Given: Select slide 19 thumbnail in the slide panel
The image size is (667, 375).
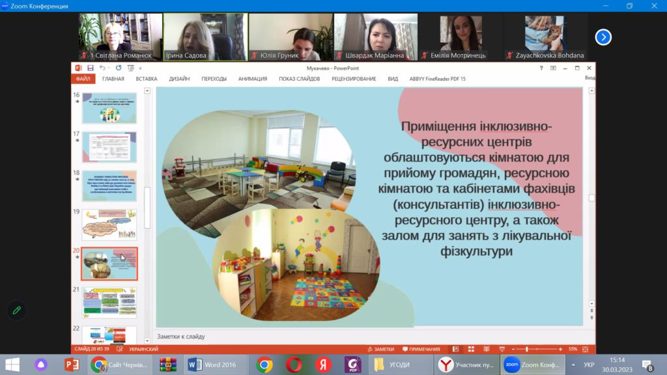Looking at the screenshot, I should (x=109, y=224).
